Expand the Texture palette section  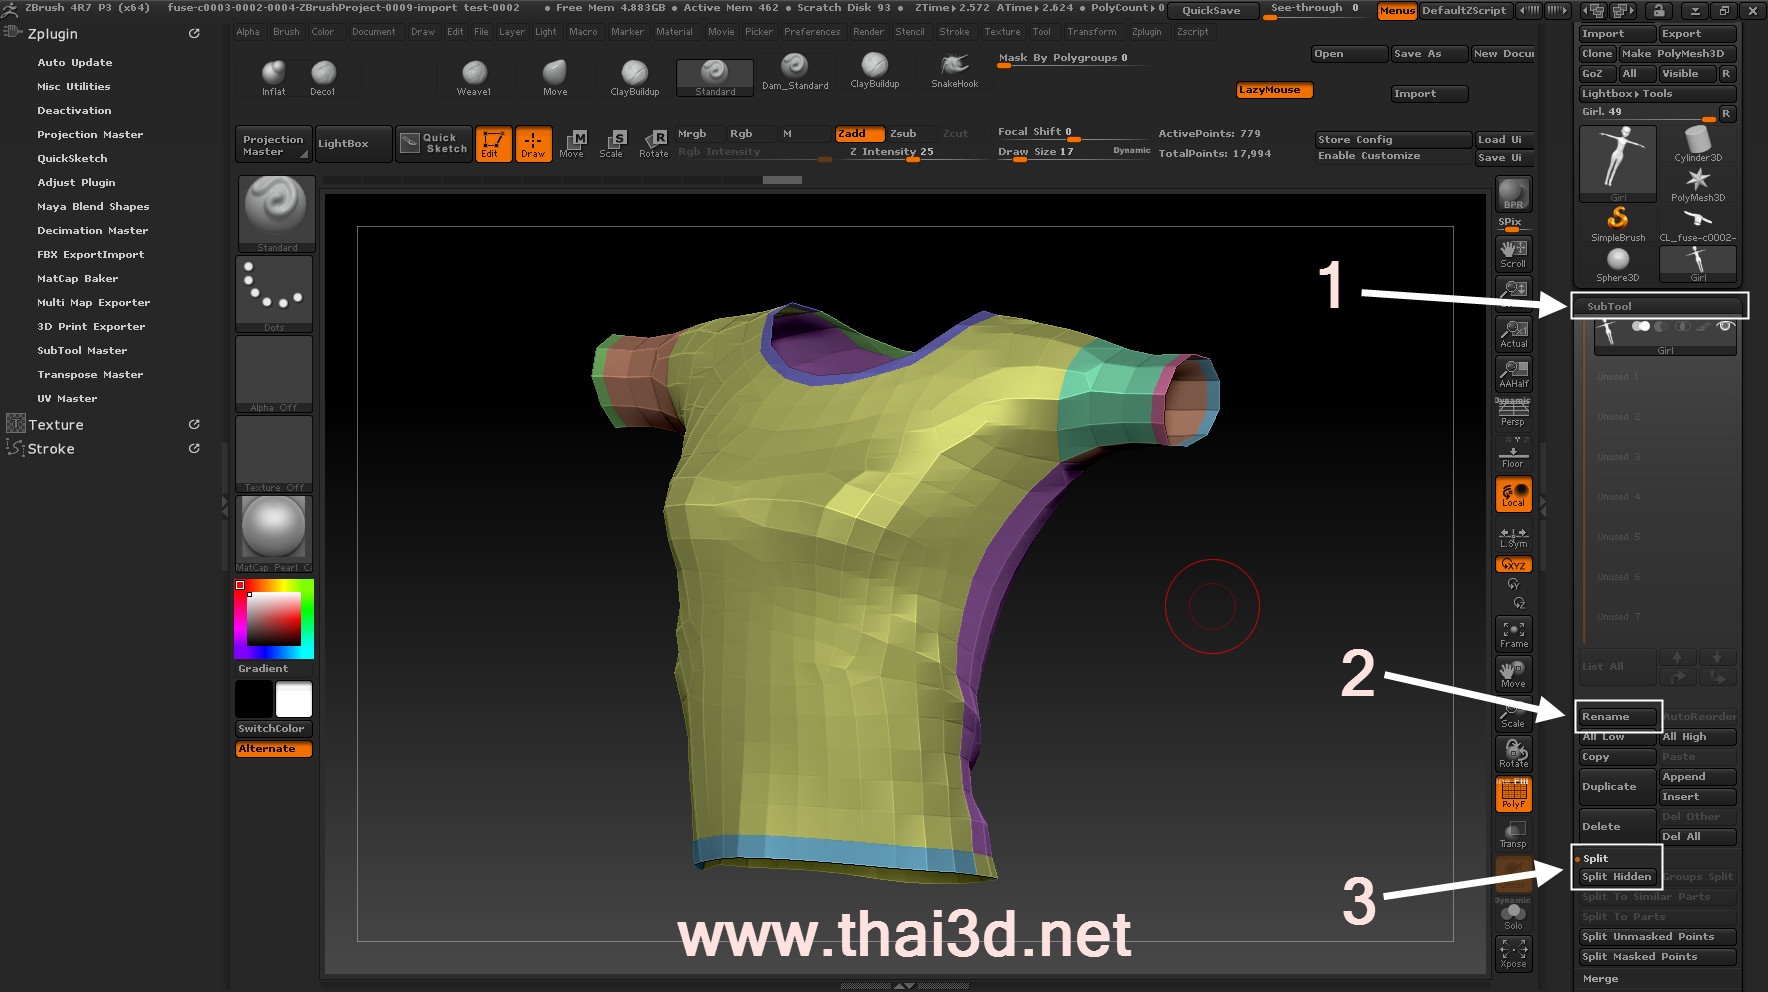(56, 425)
